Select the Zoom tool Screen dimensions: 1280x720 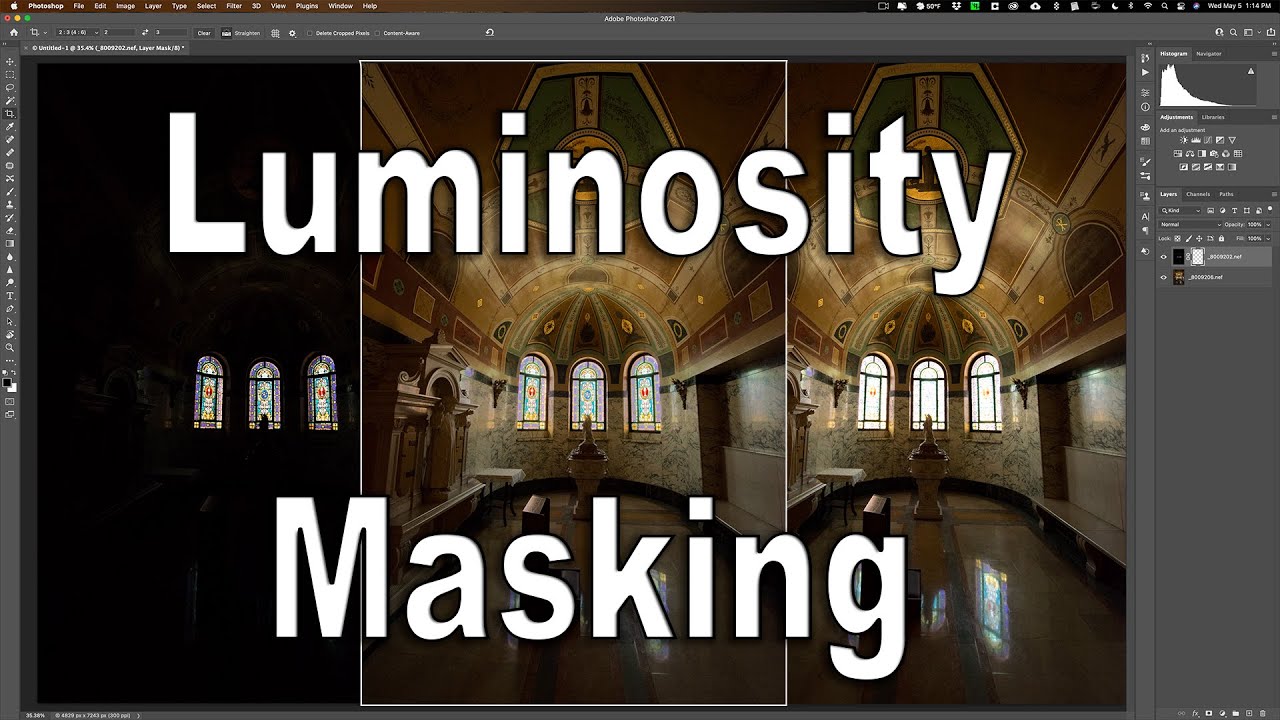[9, 347]
